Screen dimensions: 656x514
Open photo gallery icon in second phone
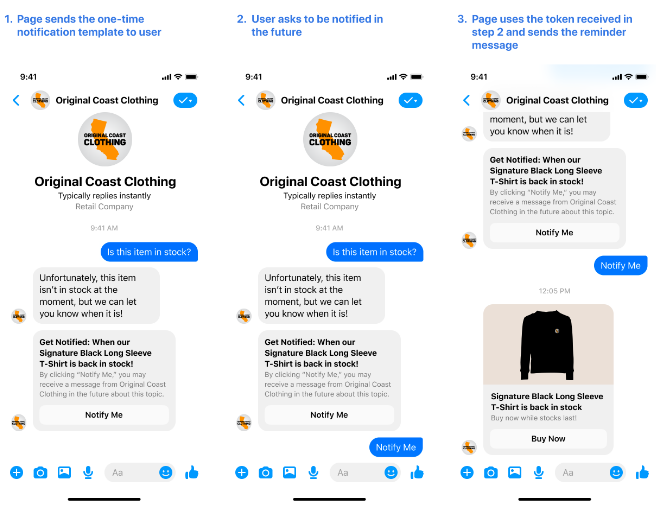pos(289,473)
